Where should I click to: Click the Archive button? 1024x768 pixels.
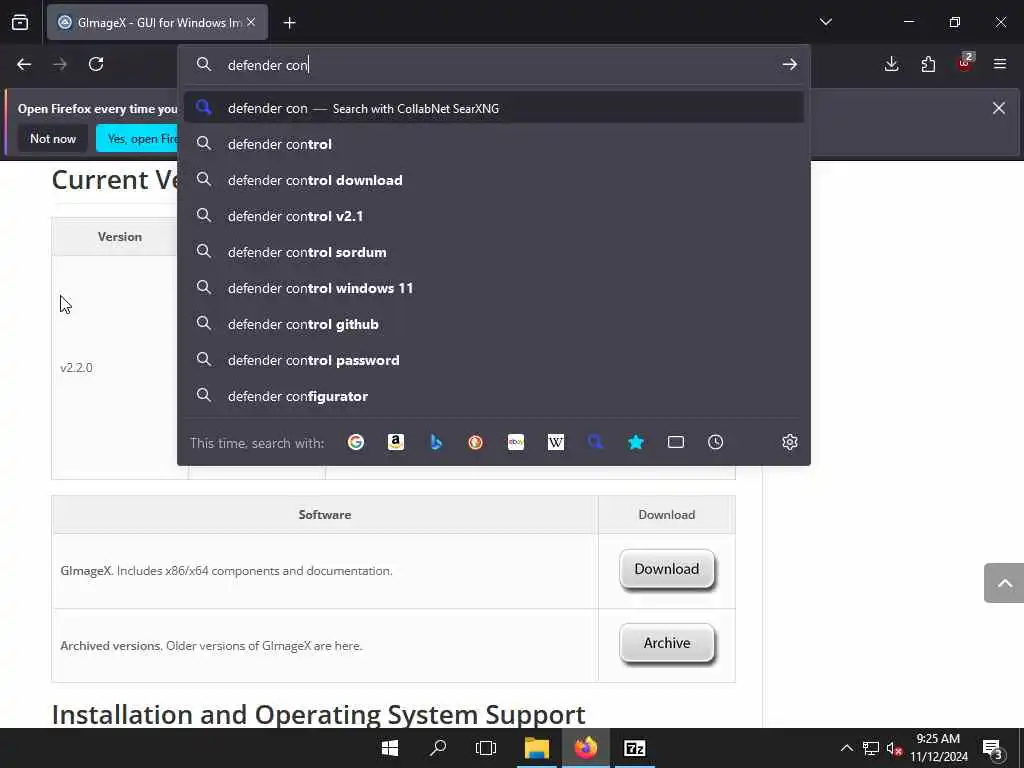[667, 643]
